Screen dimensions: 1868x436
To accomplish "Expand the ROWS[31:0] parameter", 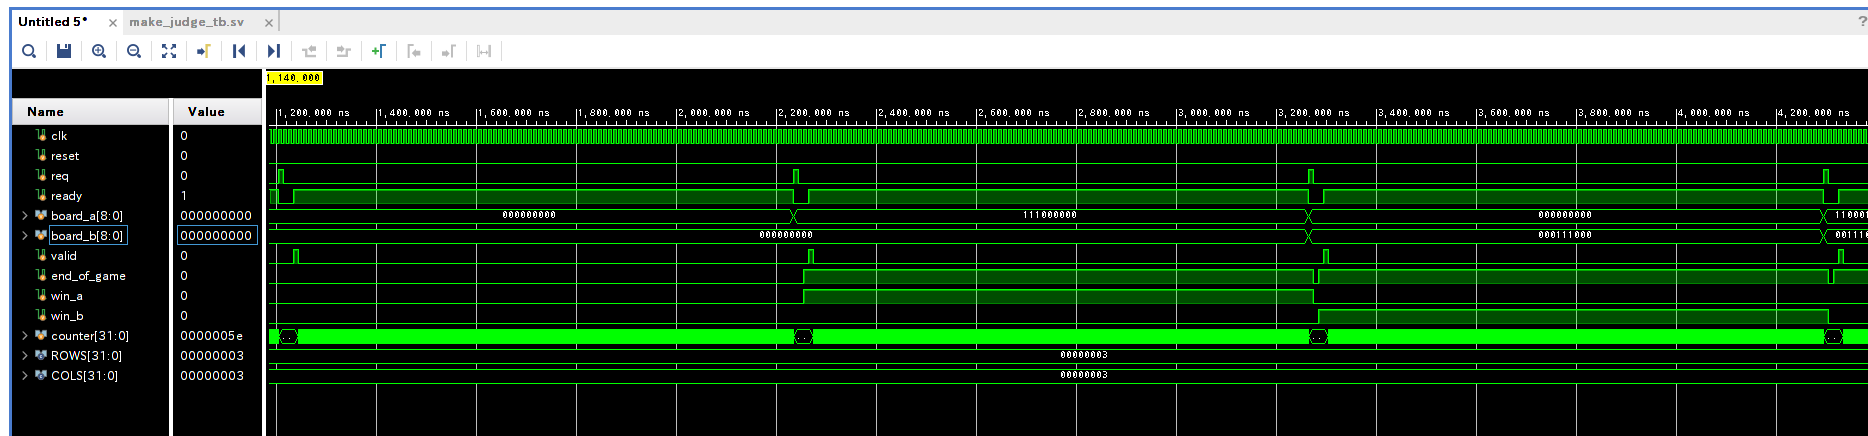I will point(25,355).
